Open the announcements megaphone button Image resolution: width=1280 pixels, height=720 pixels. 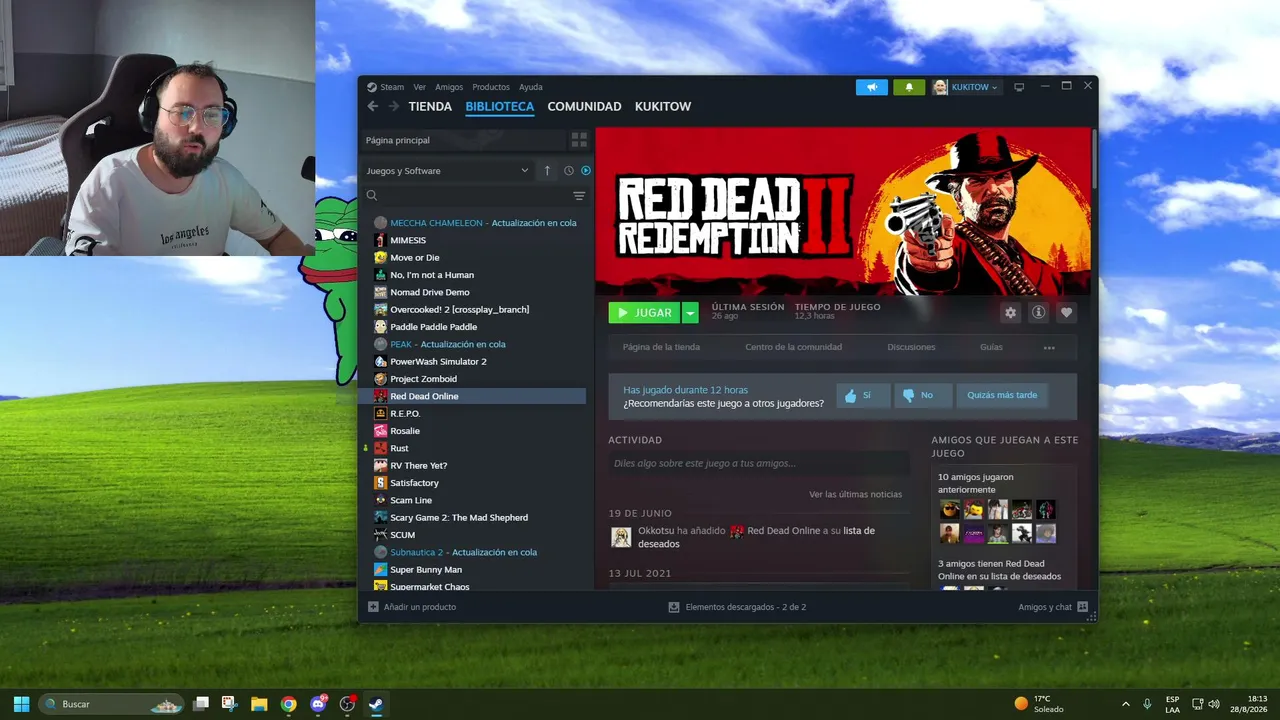872,87
